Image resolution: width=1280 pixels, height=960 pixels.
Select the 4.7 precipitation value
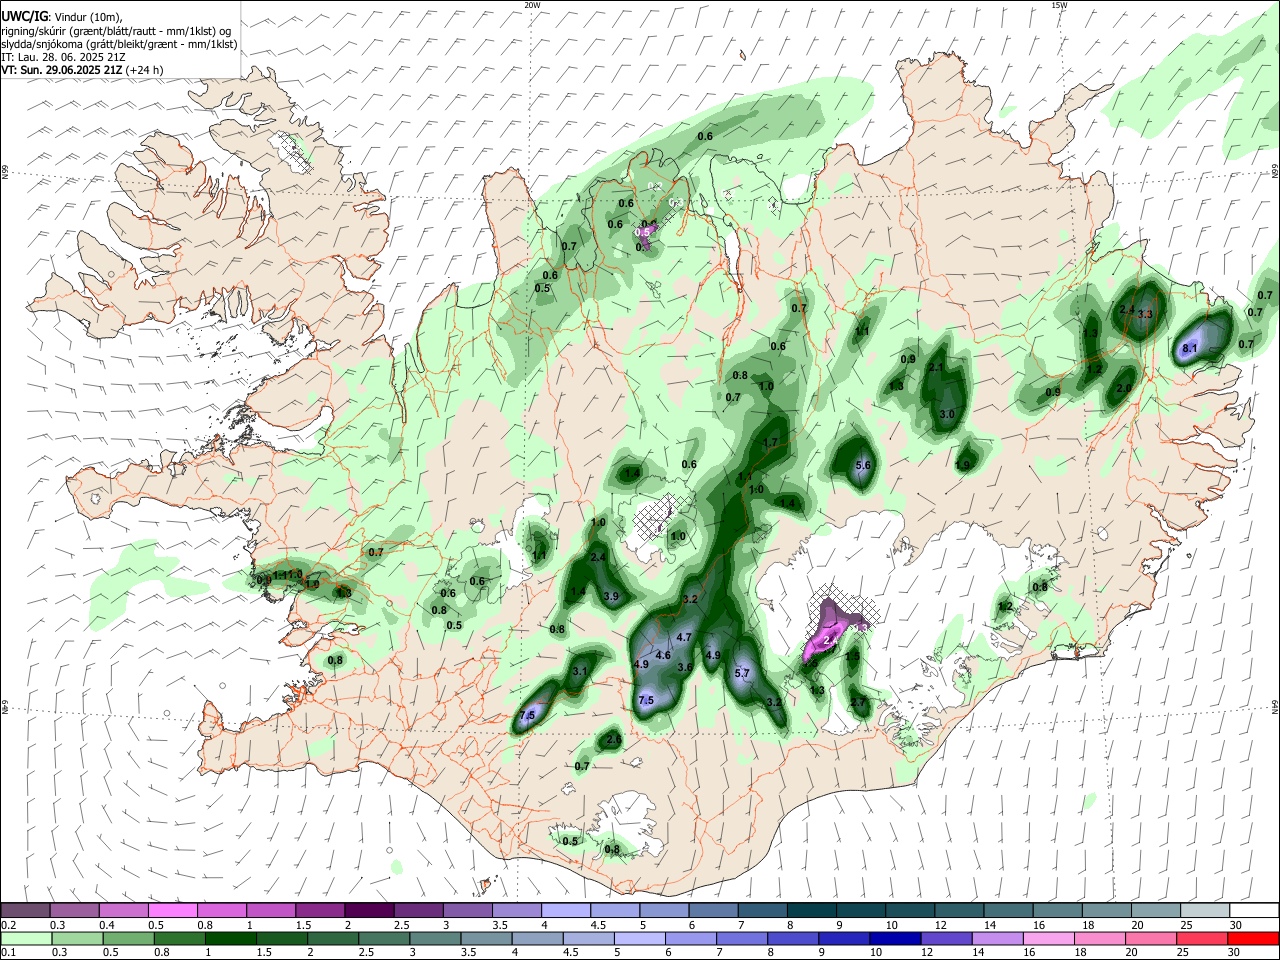point(685,637)
